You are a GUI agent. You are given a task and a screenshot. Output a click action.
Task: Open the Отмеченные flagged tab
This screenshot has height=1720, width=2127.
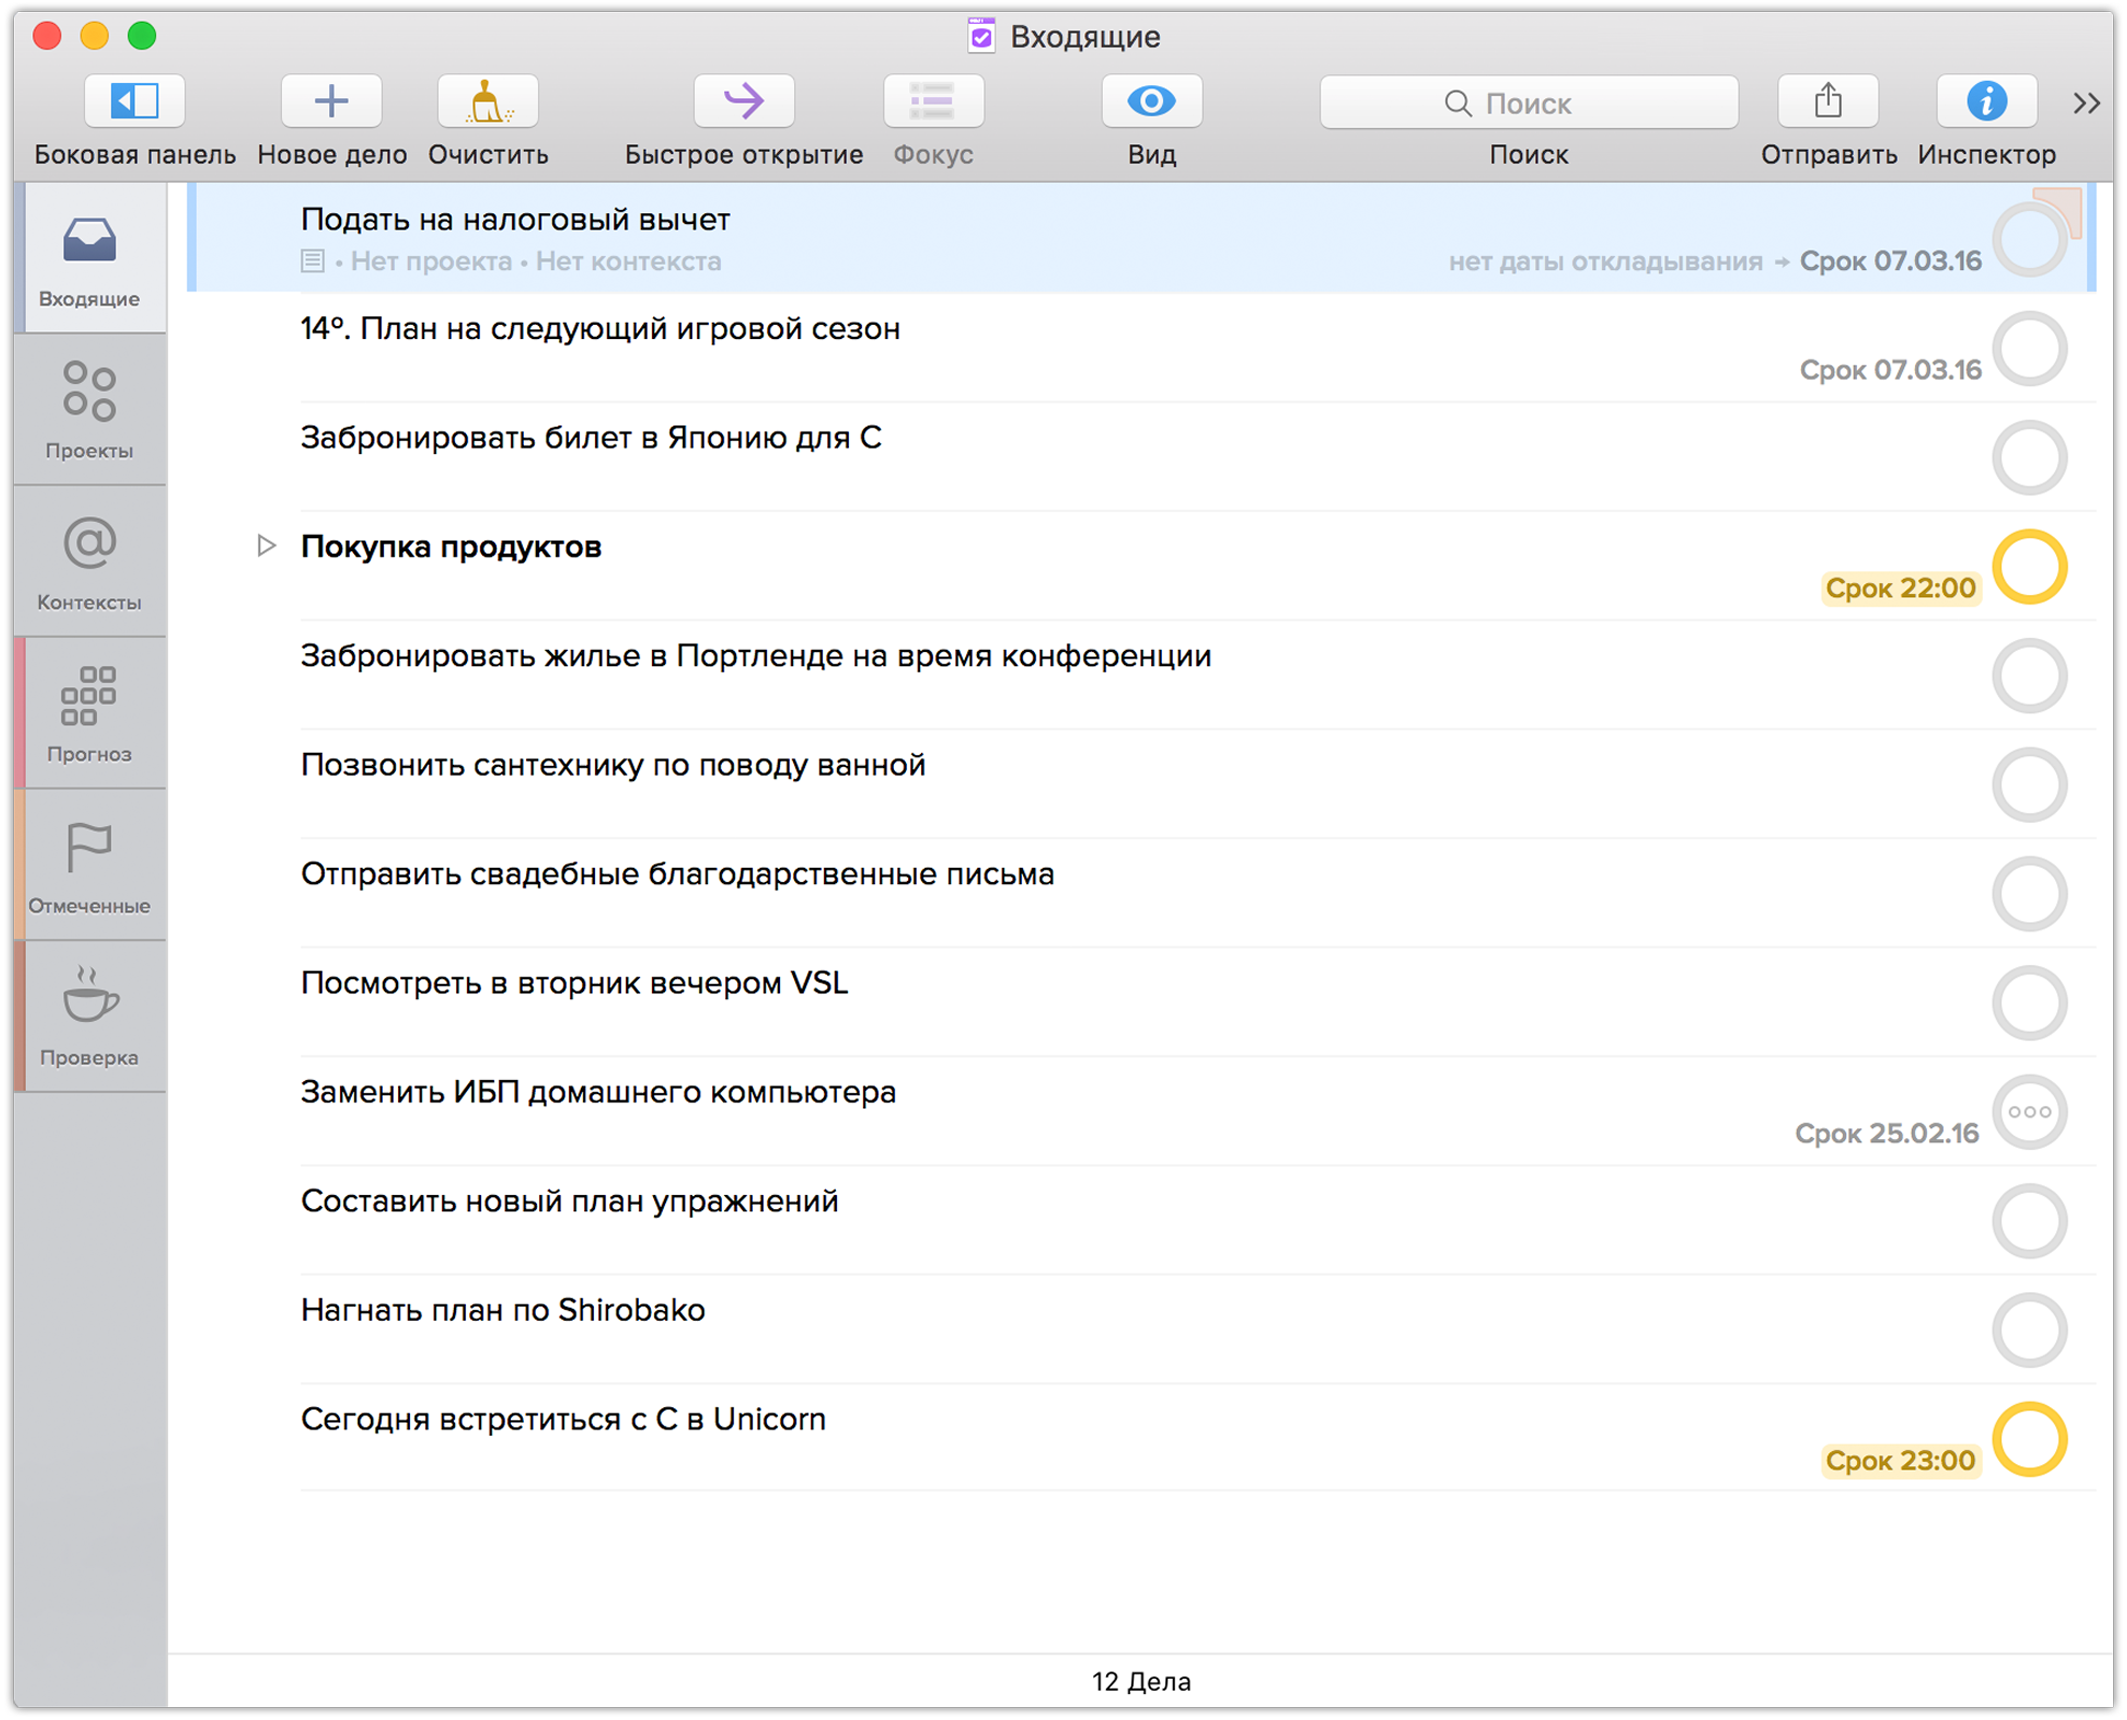click(90, 866)
